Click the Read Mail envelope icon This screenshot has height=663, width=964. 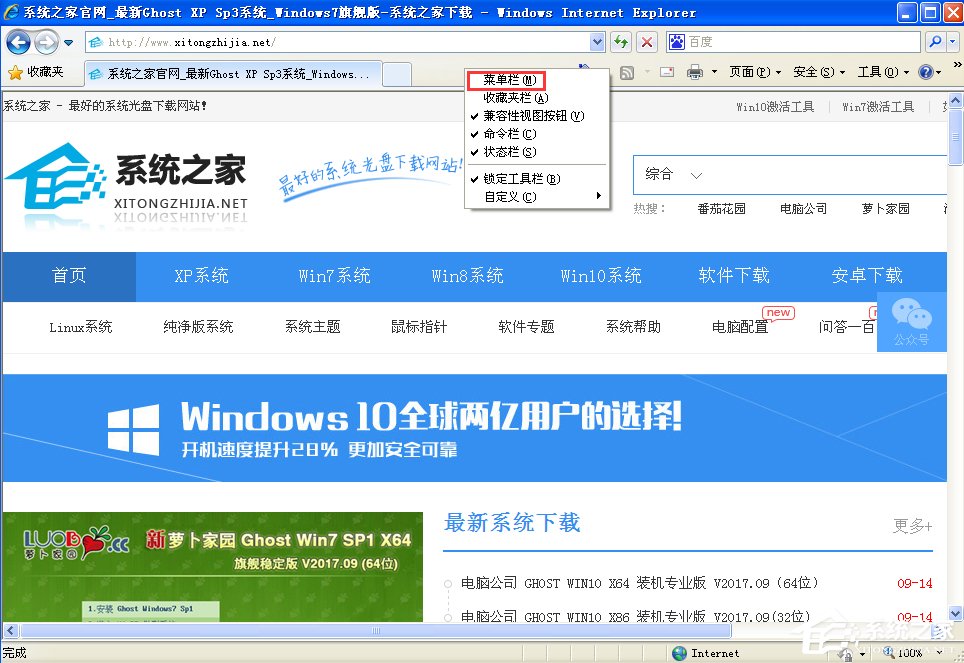click(x=666, y=71)
